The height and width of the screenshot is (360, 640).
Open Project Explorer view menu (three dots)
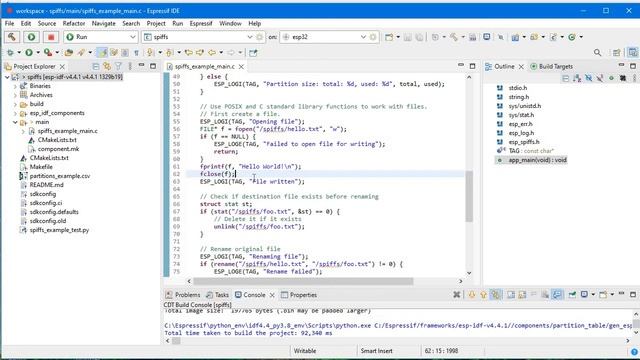tap(130, 66)
